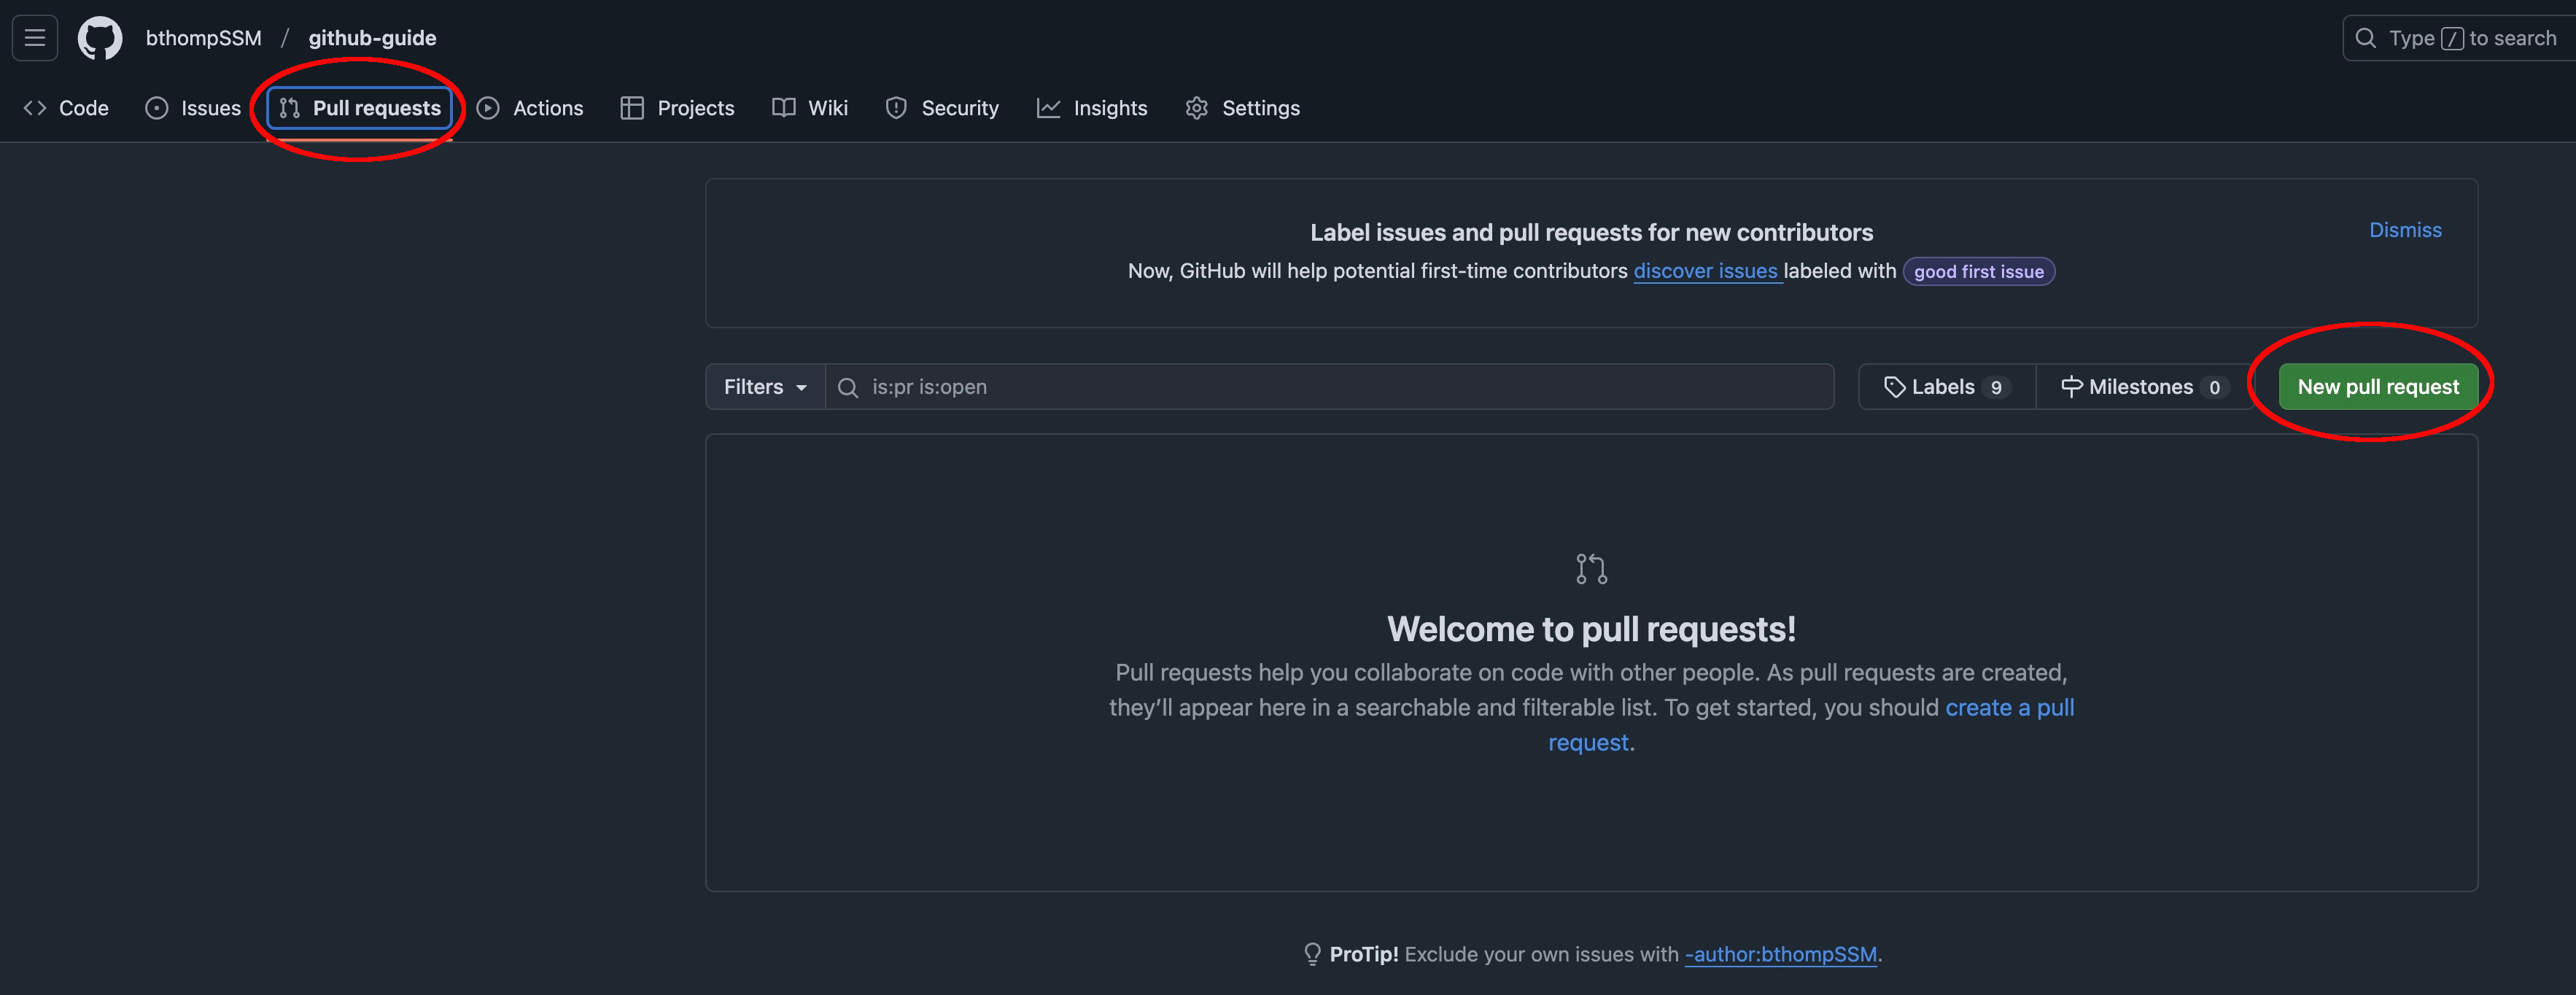Click the Milestones count badge 0
2576x995 pixels.
[x=2214, y=388]
